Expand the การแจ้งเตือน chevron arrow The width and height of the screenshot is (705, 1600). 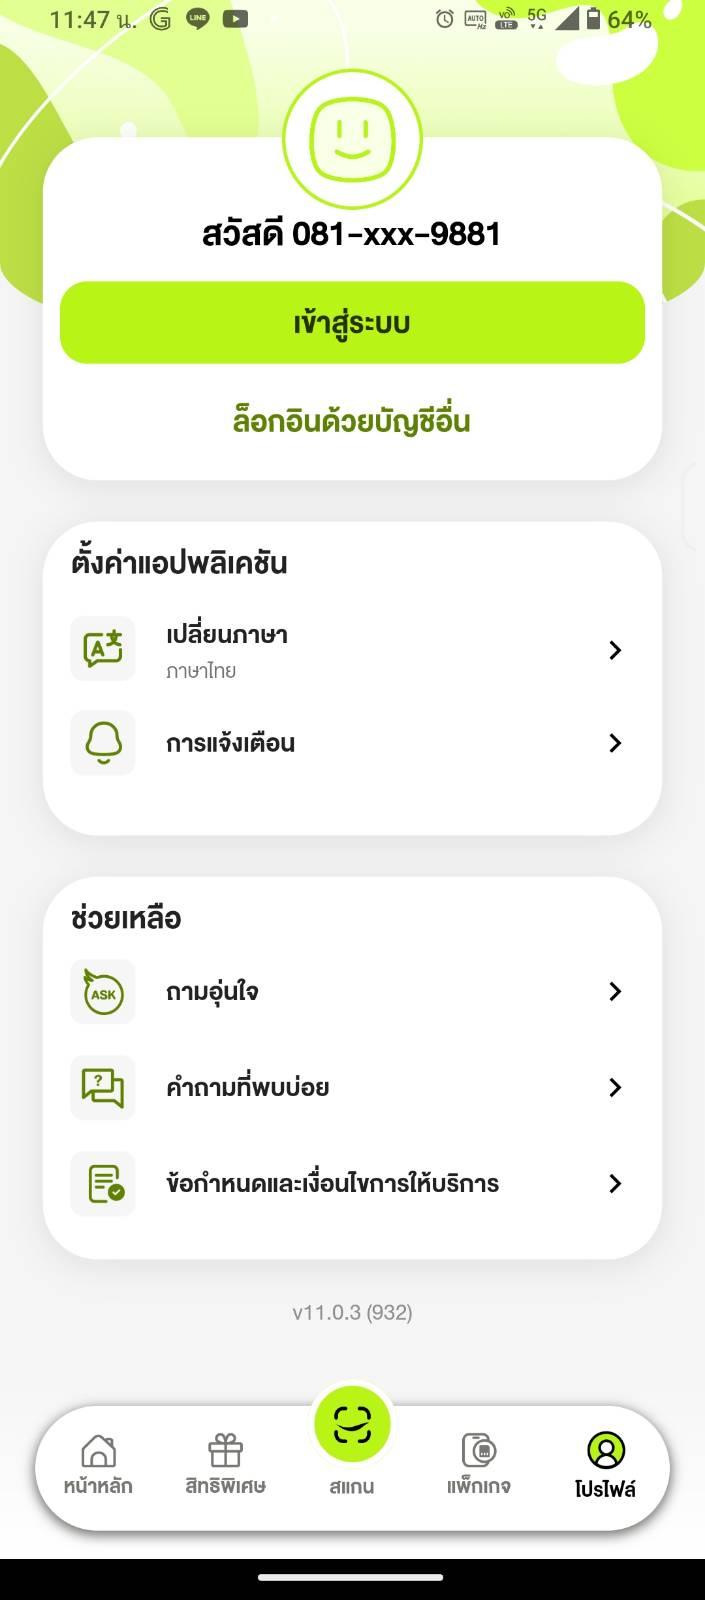point(615,743)
